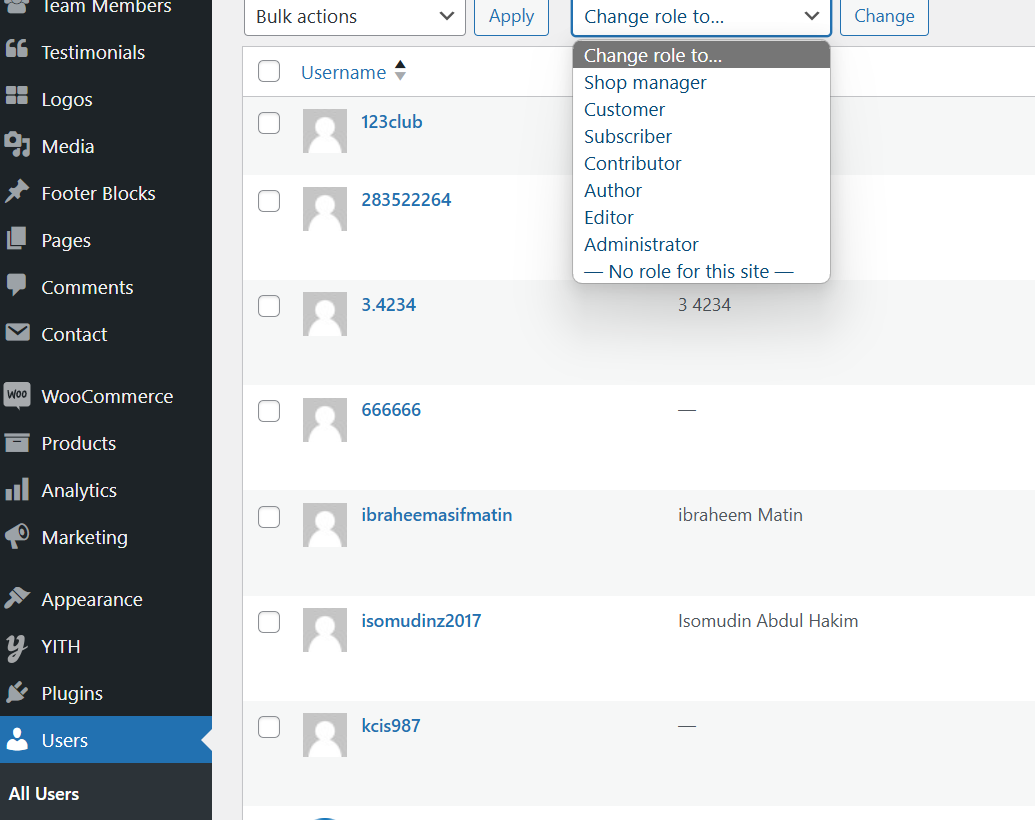Image resolution: width=1035 pixels, height=820 pixels.
Task: Click the Marketing megaphone icon
Action: [18, 537]
